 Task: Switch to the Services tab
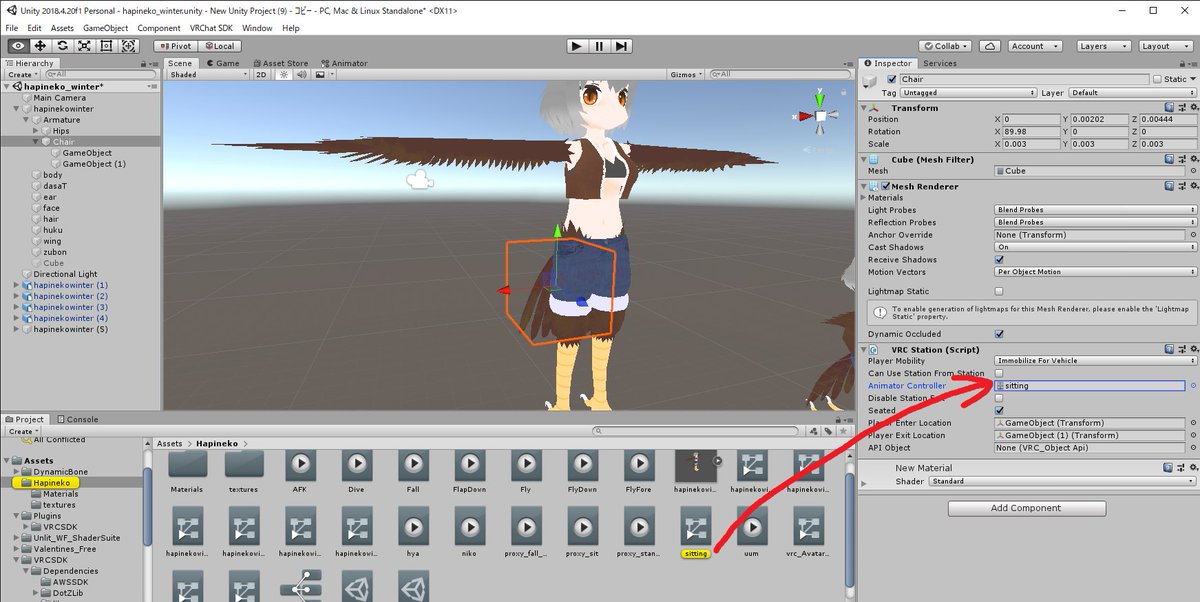(x=939, y=63)
